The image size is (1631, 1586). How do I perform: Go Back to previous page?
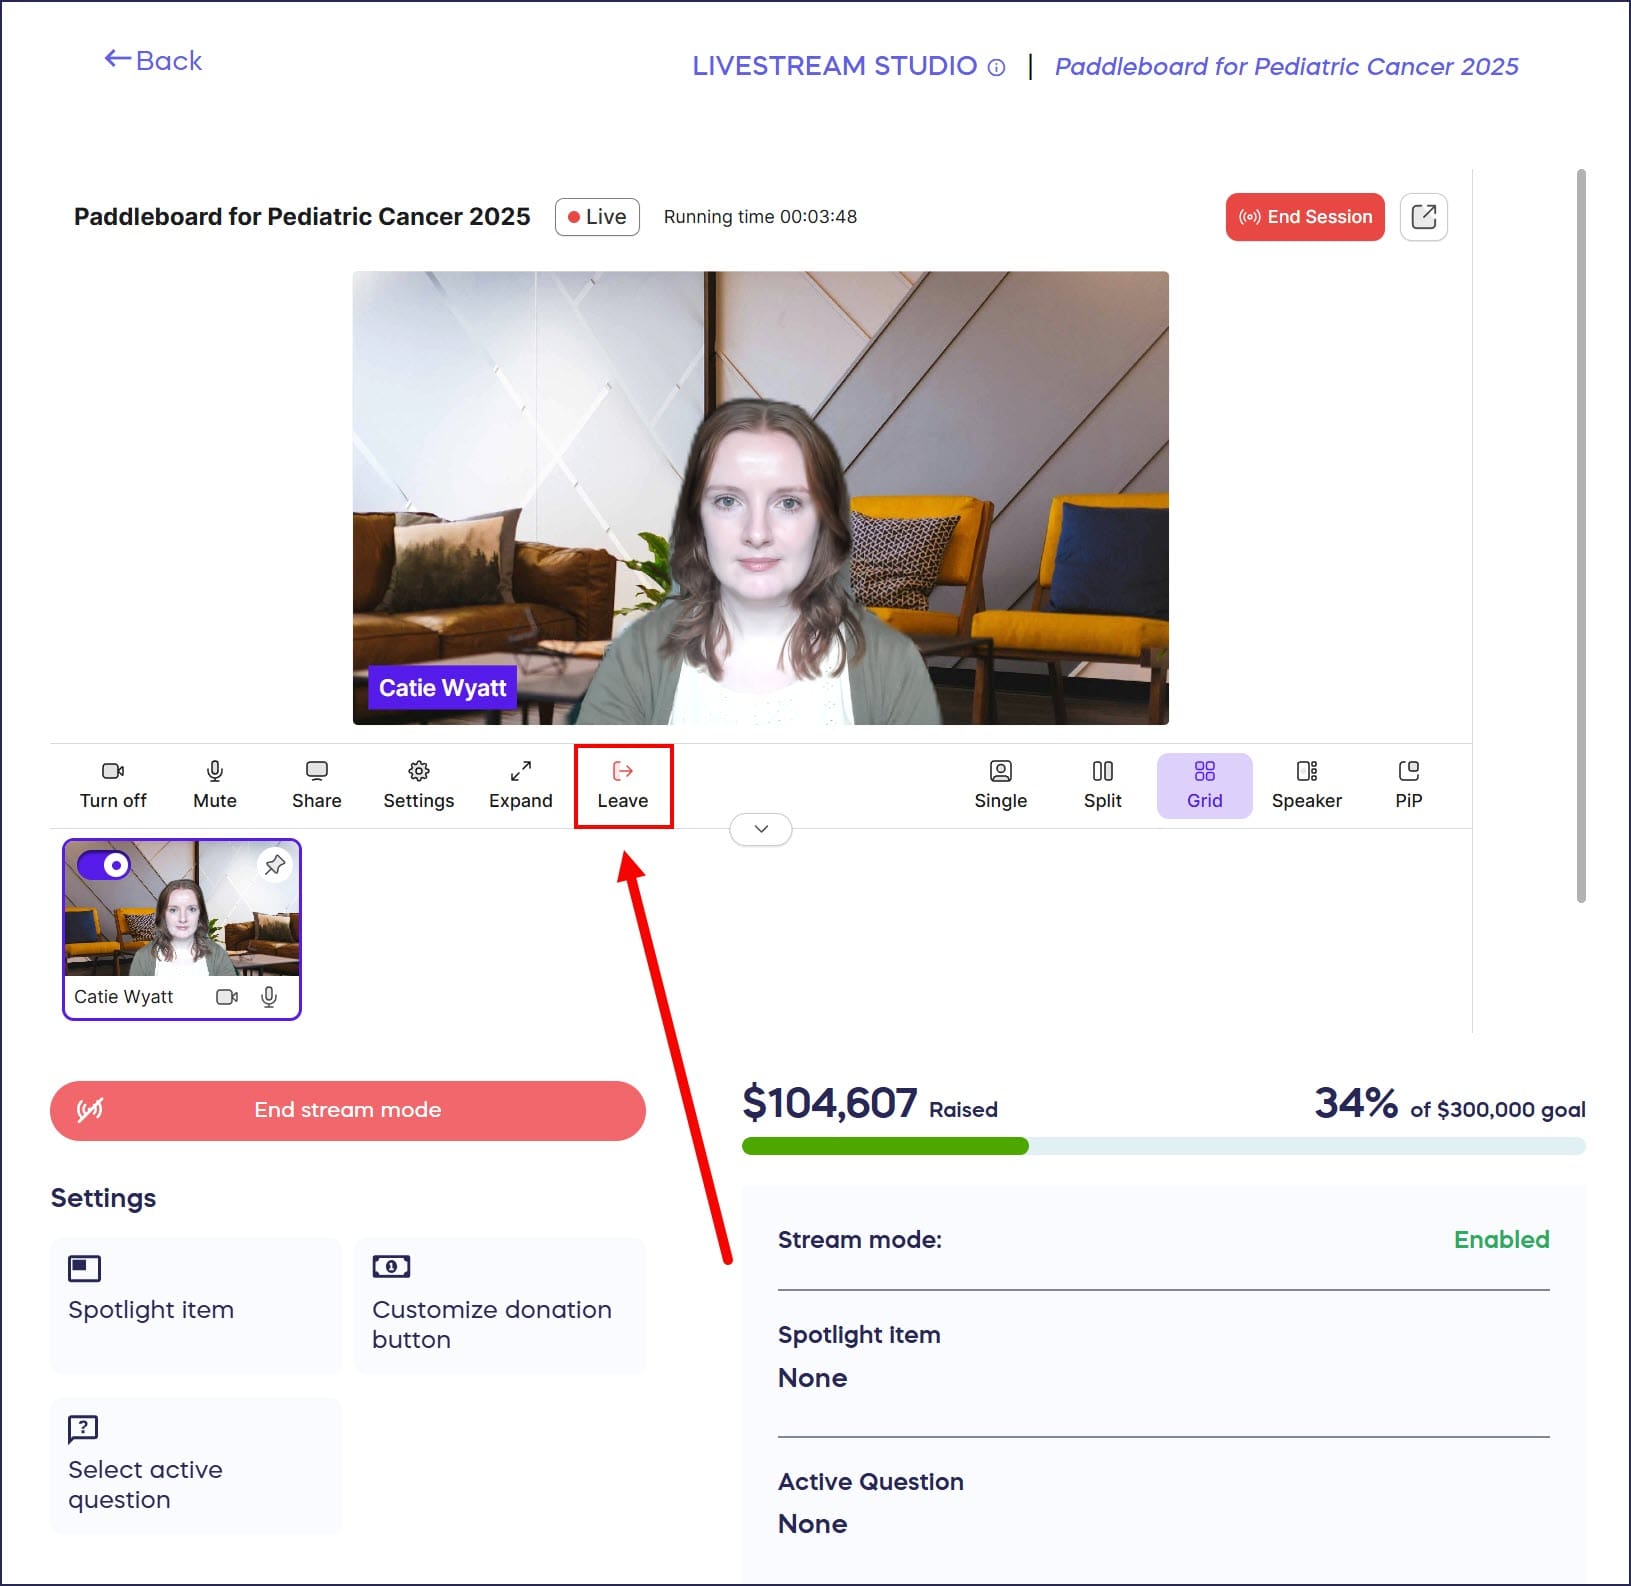point(153,61)
